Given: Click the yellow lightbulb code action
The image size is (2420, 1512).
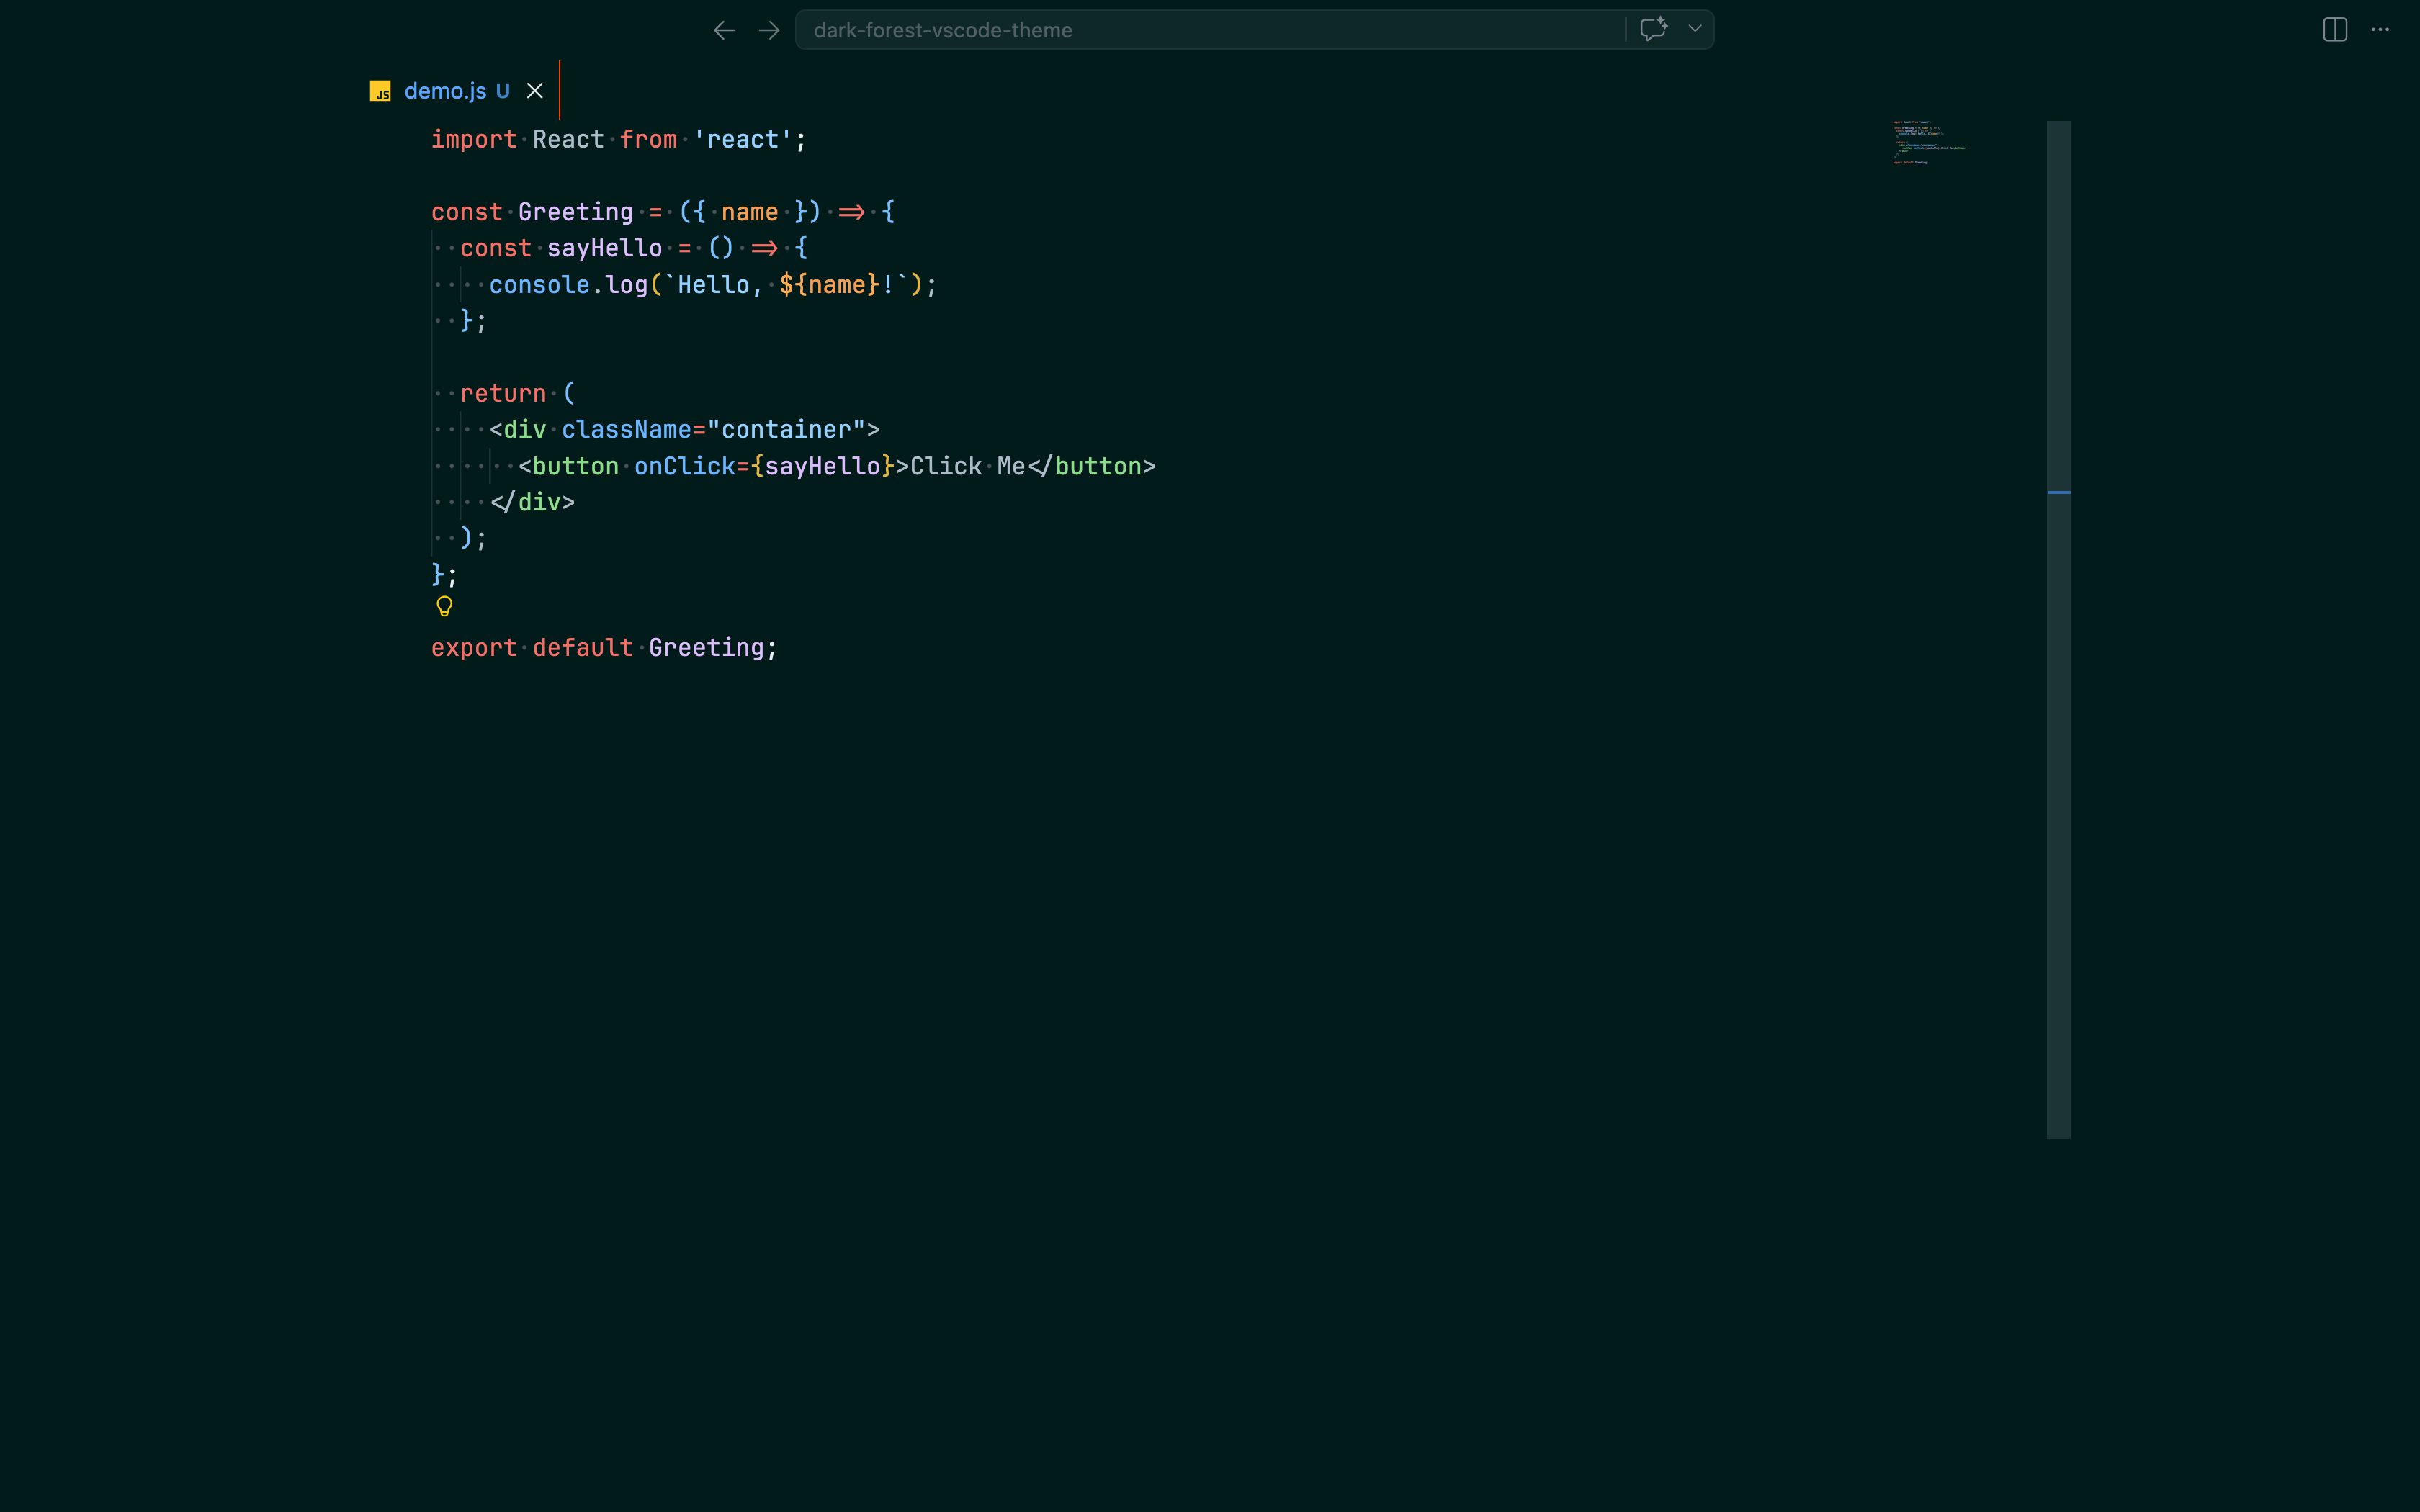Looking at the screenshot, I should 444,606.
